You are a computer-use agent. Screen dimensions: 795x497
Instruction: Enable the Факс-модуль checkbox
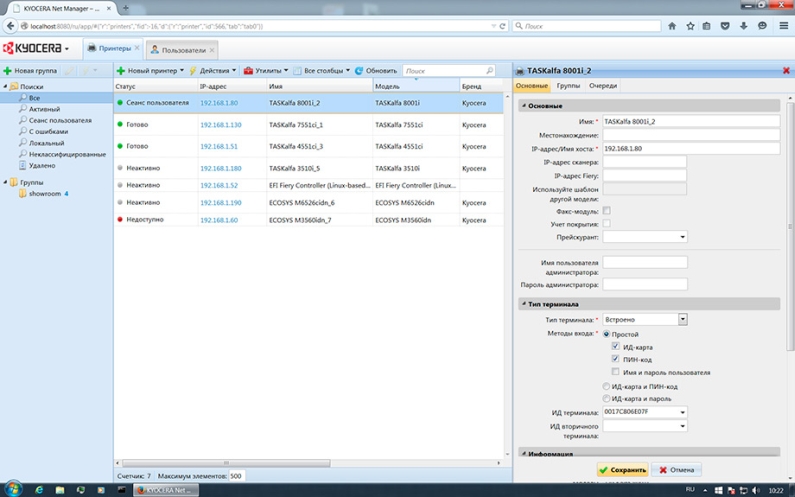point(607,211)
